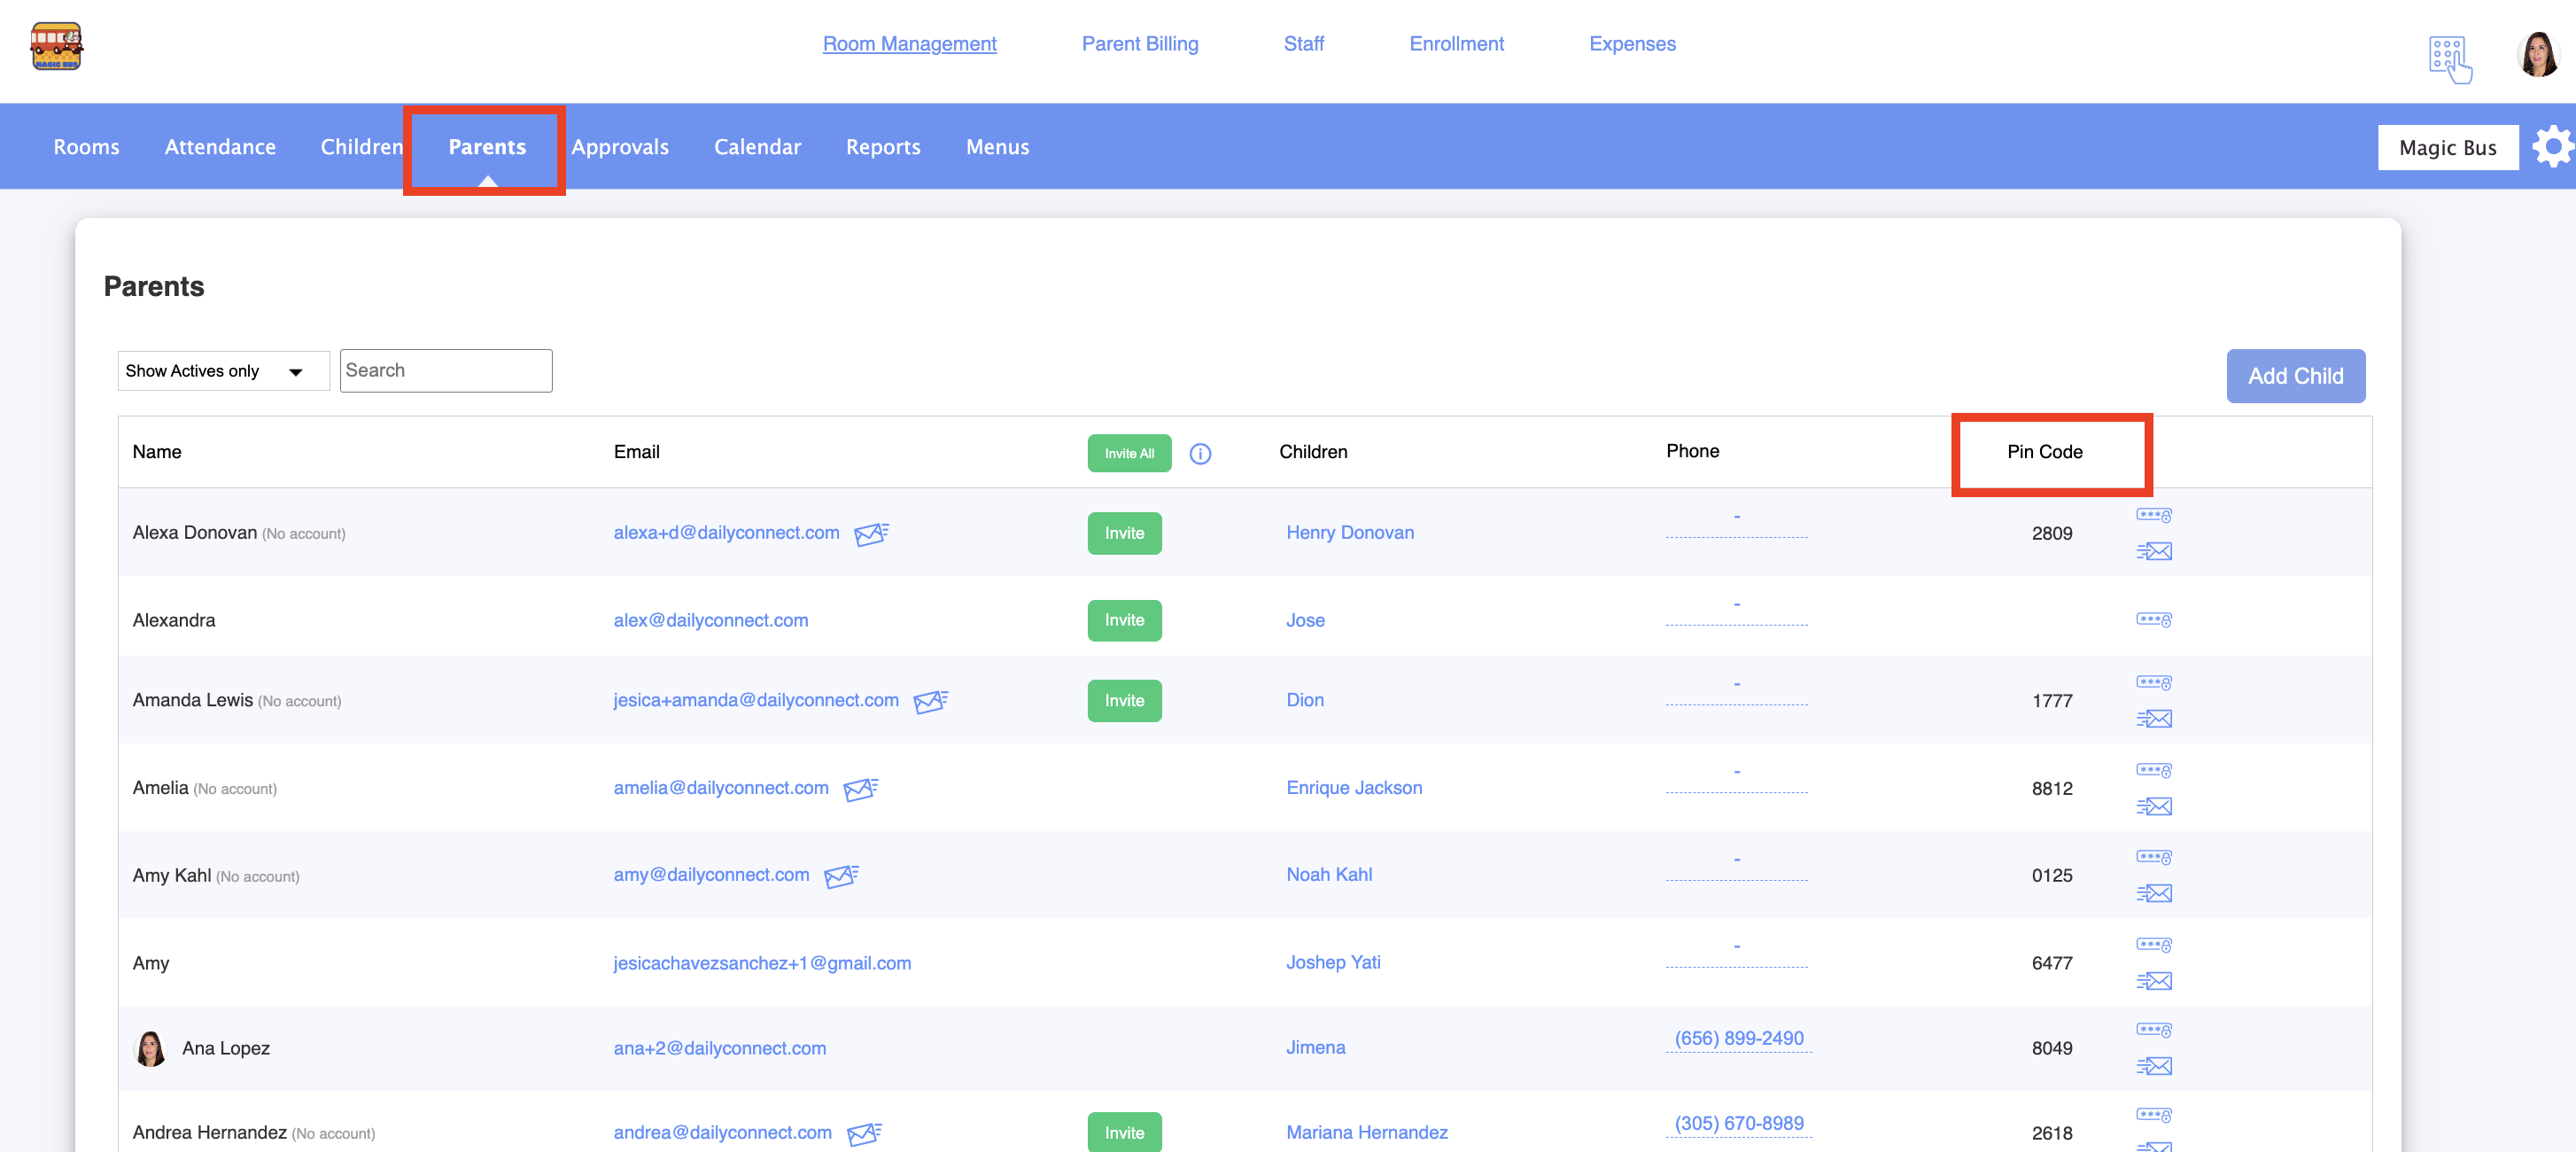Click the envelope icon beside amy@dailyconnect.com
The image size is (2576, 1152).
pos(841,876)
